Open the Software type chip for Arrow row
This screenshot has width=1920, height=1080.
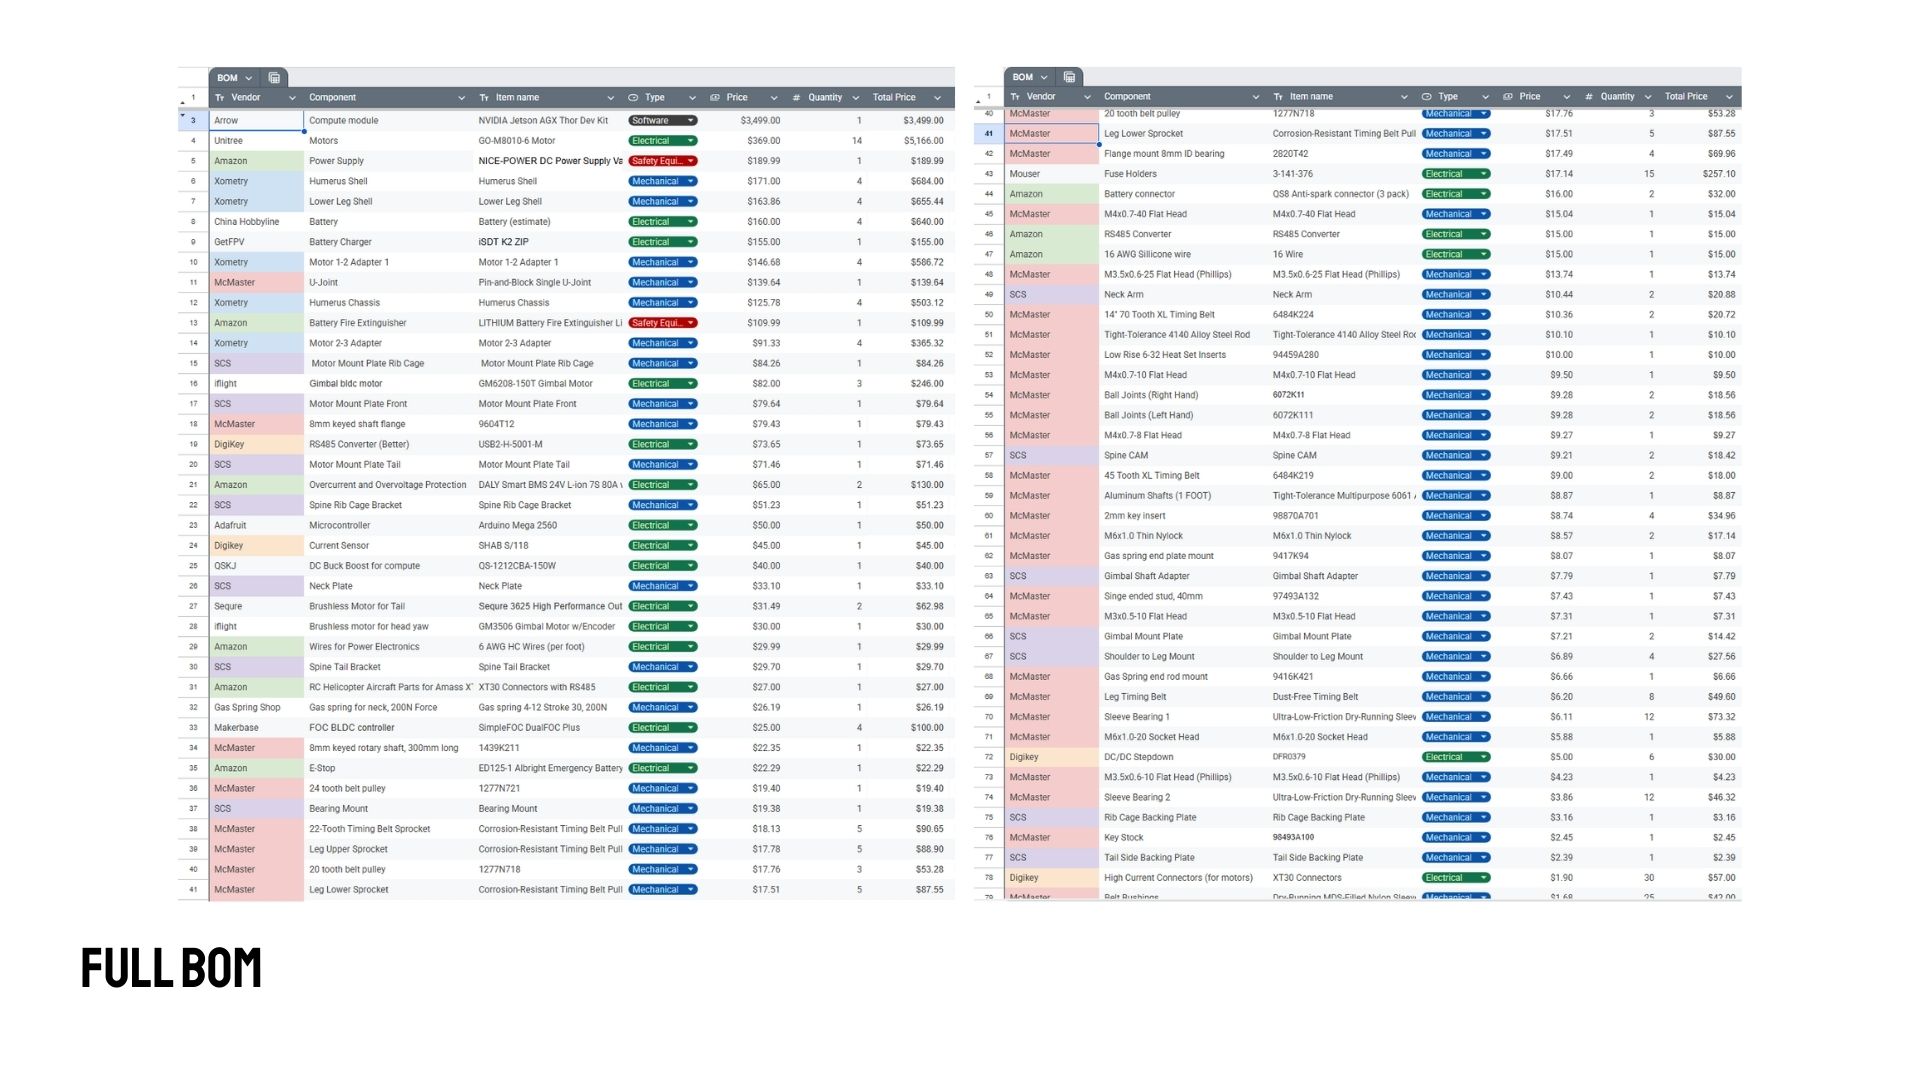[662, 121]
